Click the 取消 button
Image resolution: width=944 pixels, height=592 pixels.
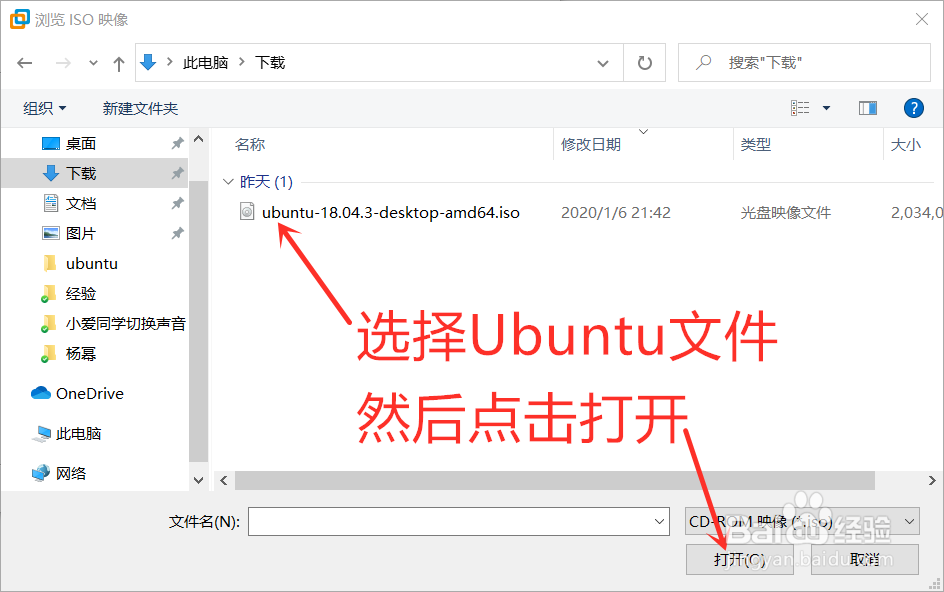(x=865, y=559)
